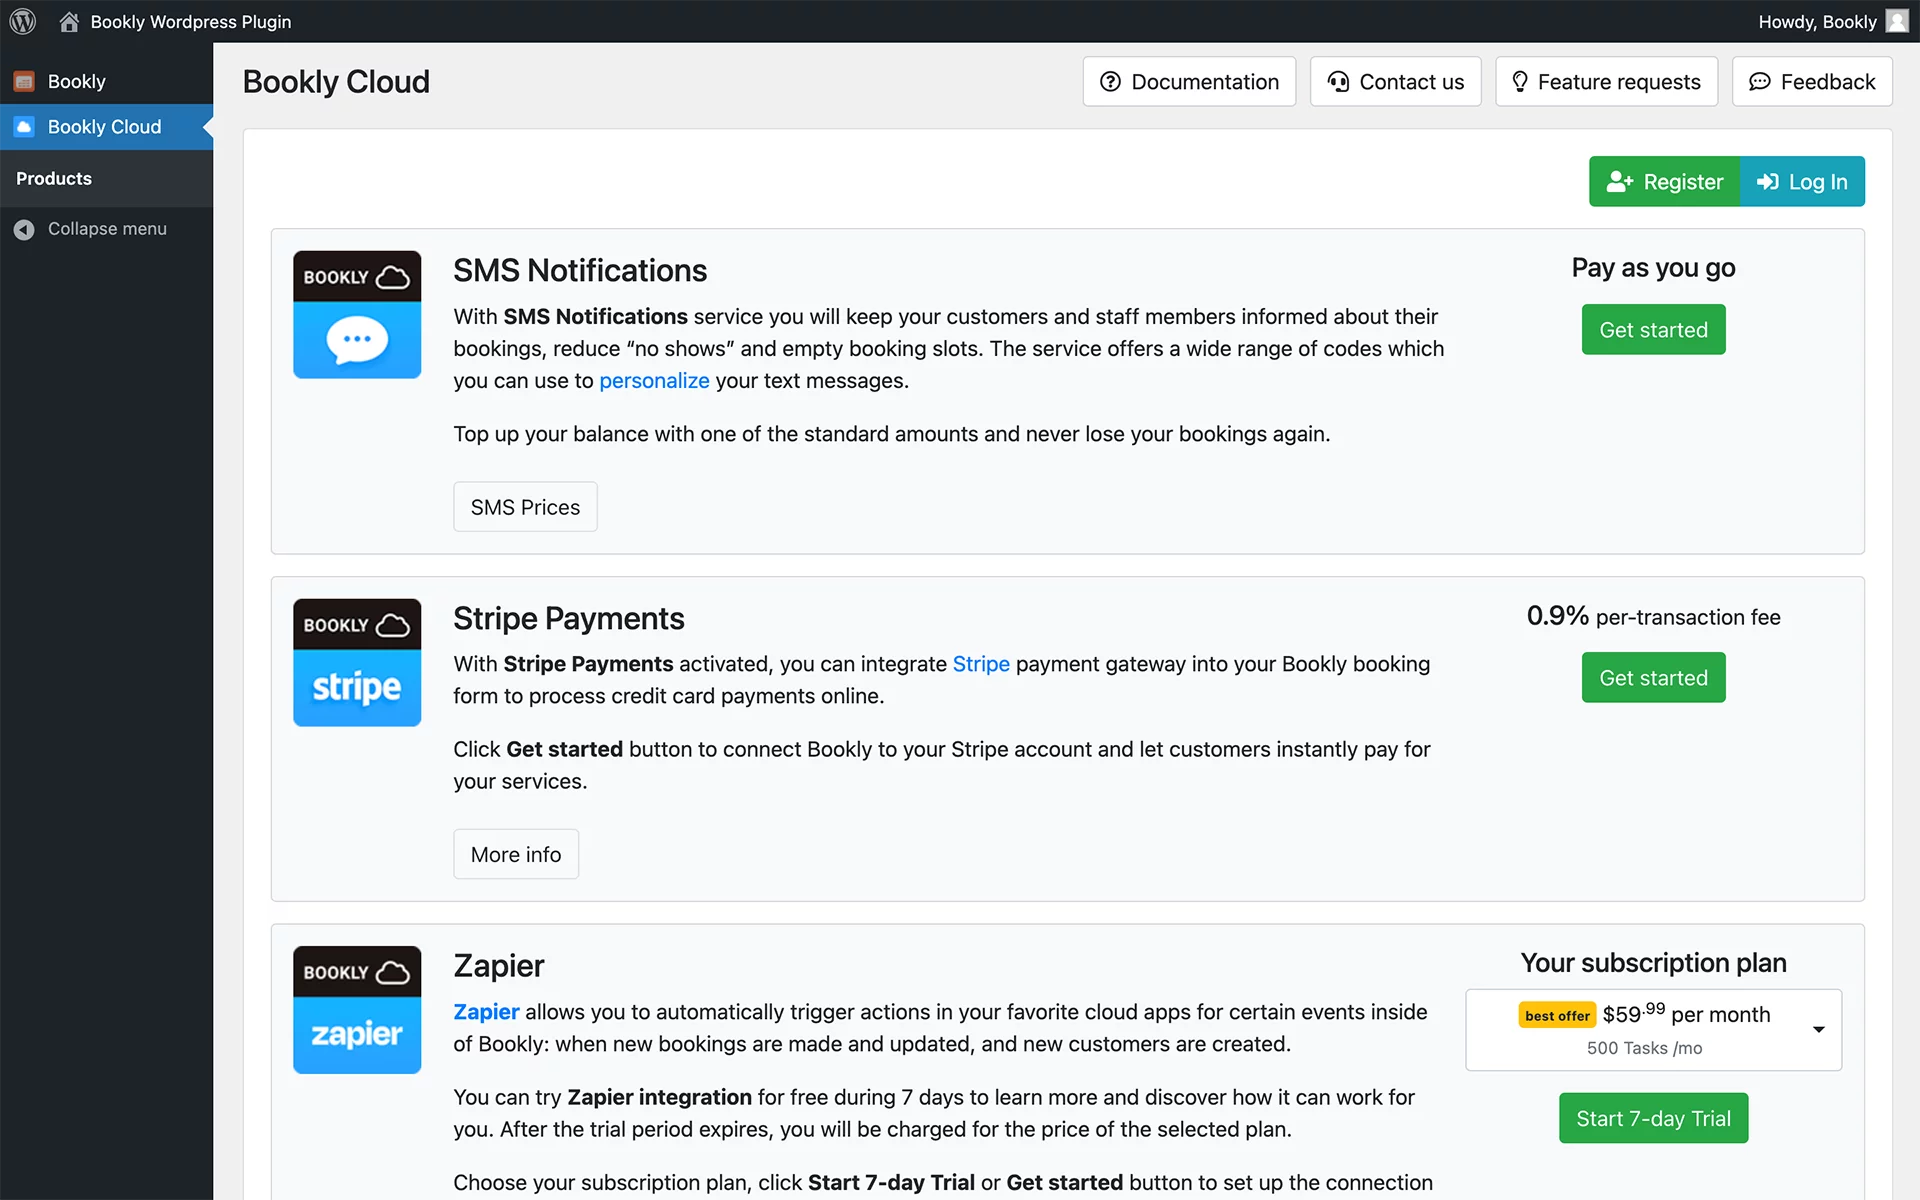The height and width of the screenshot is (1200, 1920).
Task: Click the Stripe Payments heading
Action: tap(569, 618)
